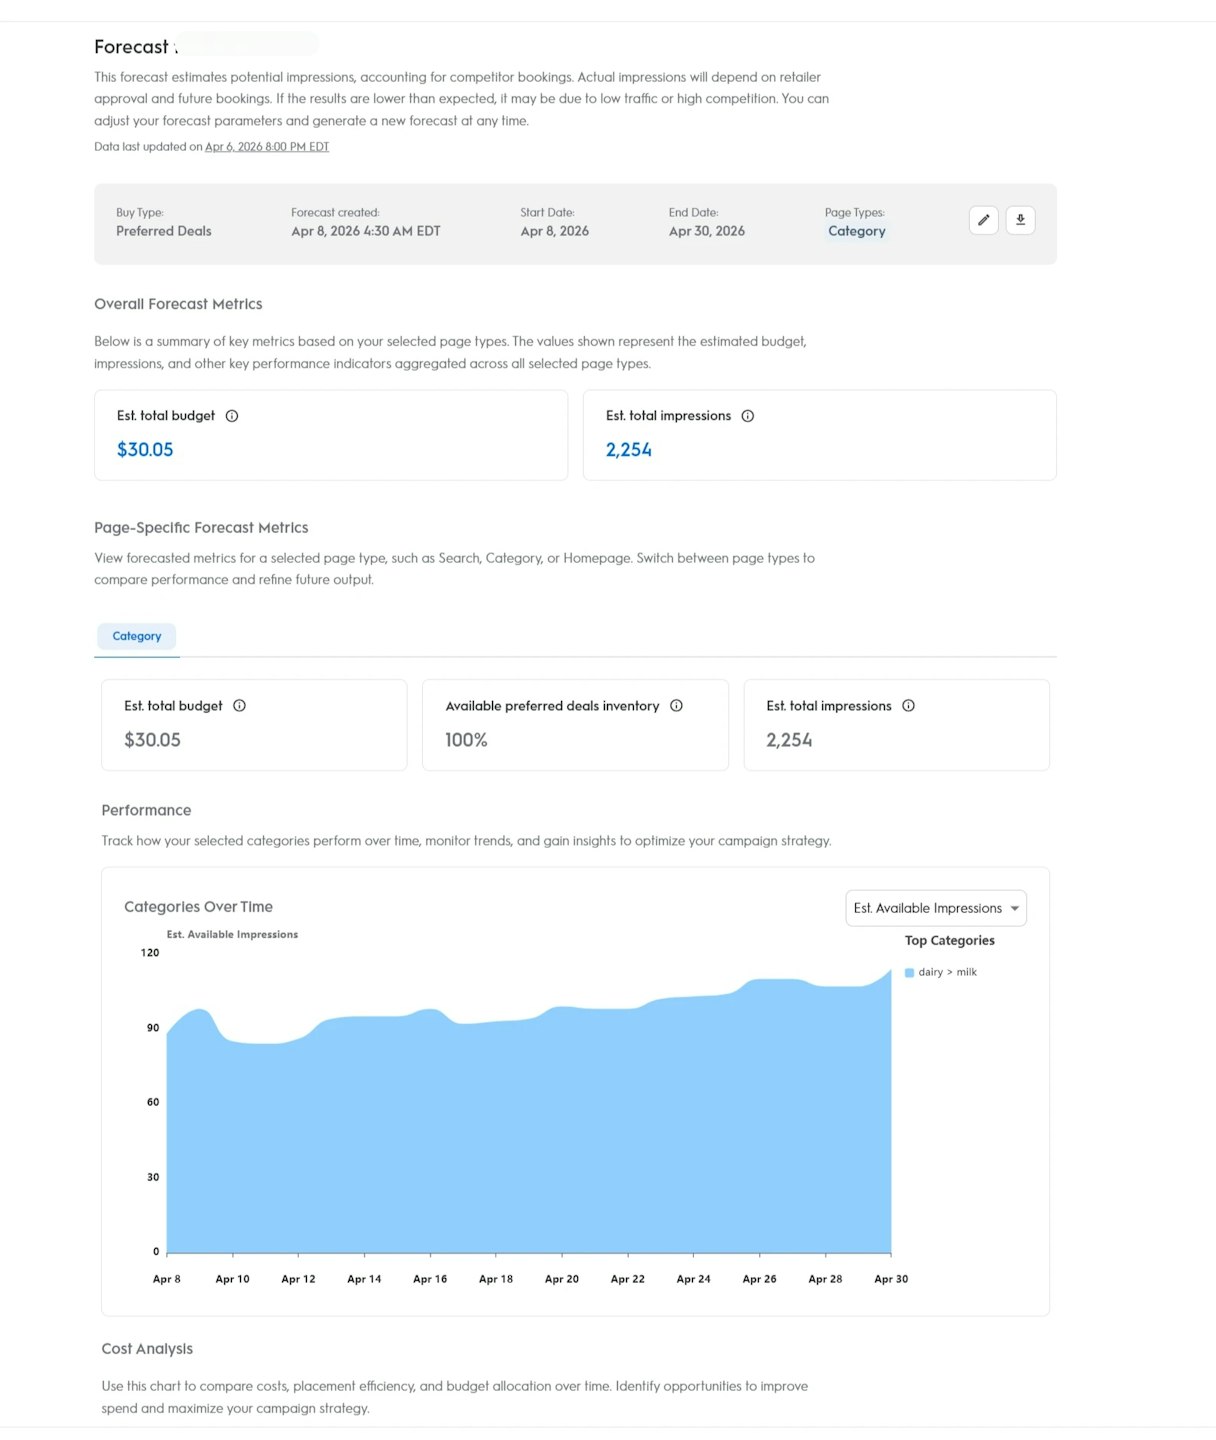Open info icon beside top Est. total budget

click(x=232, y=416)
